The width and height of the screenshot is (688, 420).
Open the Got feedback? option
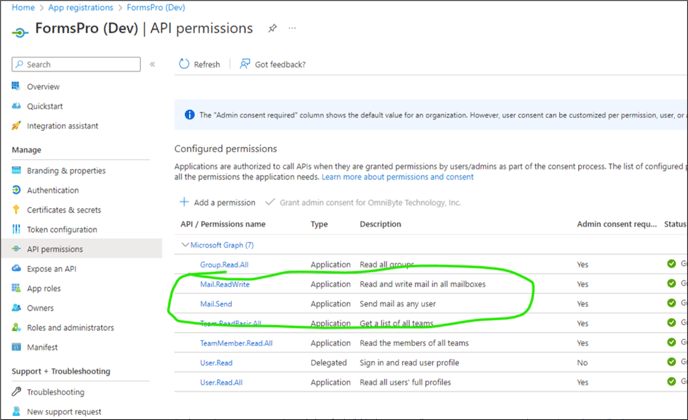click(x=272, y=65)
